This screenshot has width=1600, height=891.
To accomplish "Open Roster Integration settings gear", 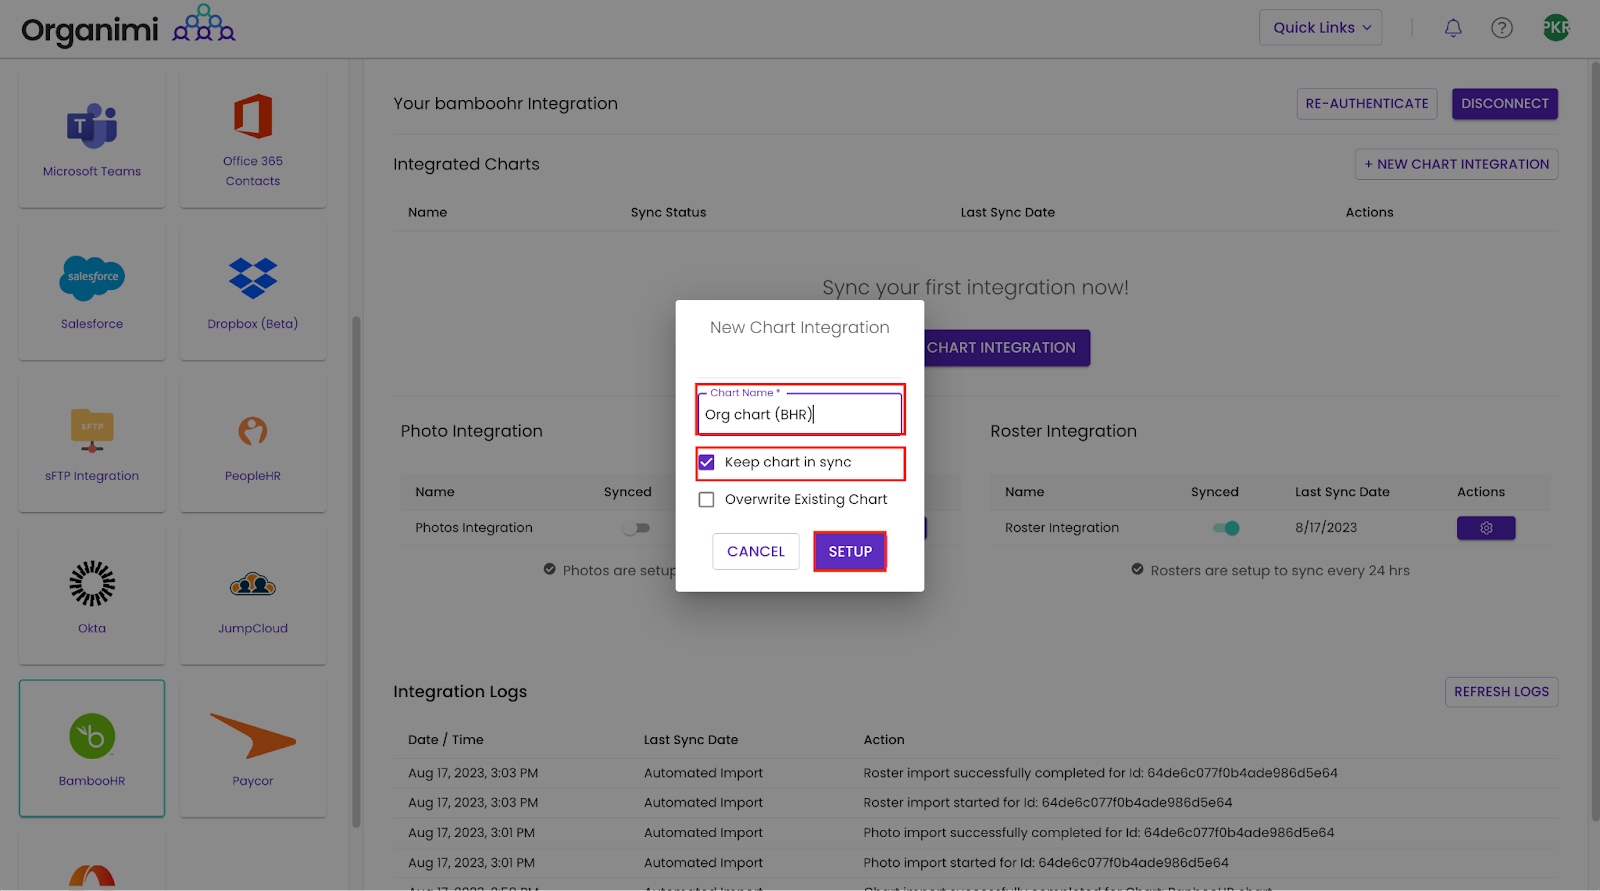I will pyautogui.click(x=1486, y=528).
